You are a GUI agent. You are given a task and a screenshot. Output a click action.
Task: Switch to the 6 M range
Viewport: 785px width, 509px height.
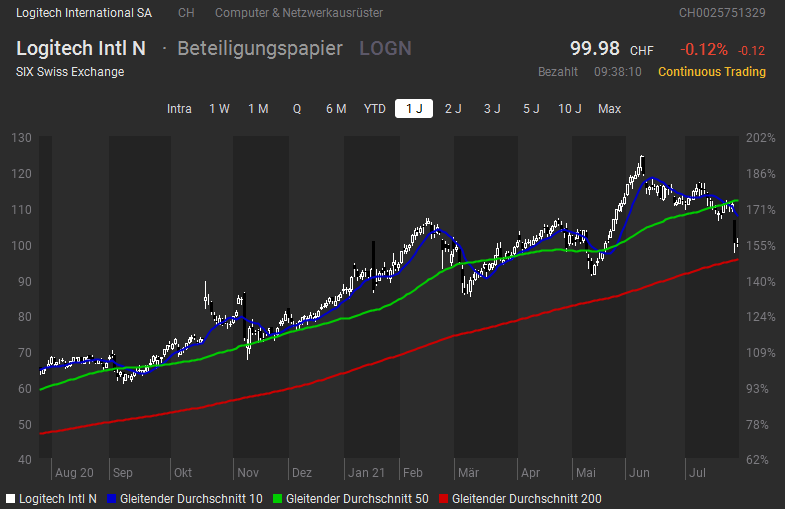336,109
